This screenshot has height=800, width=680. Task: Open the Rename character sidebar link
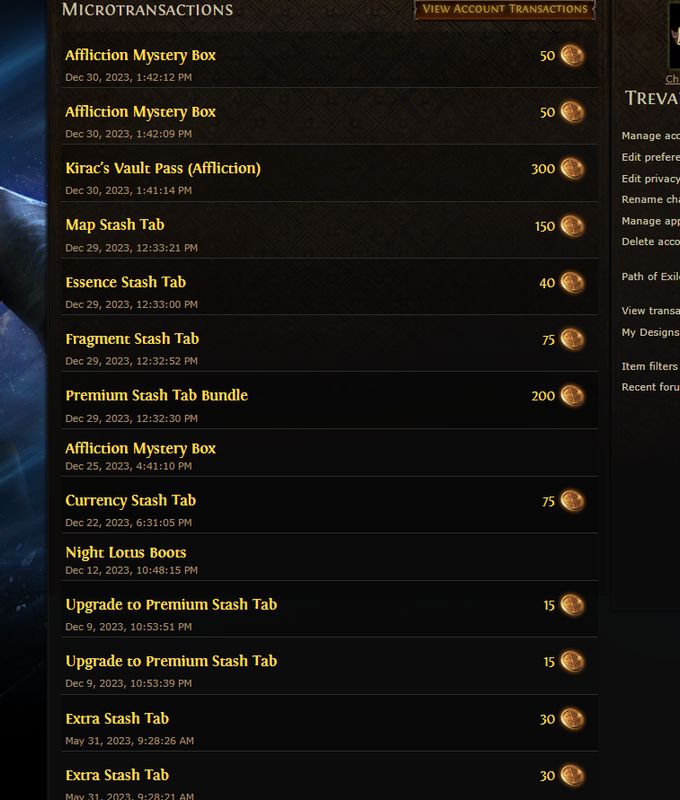650,199
